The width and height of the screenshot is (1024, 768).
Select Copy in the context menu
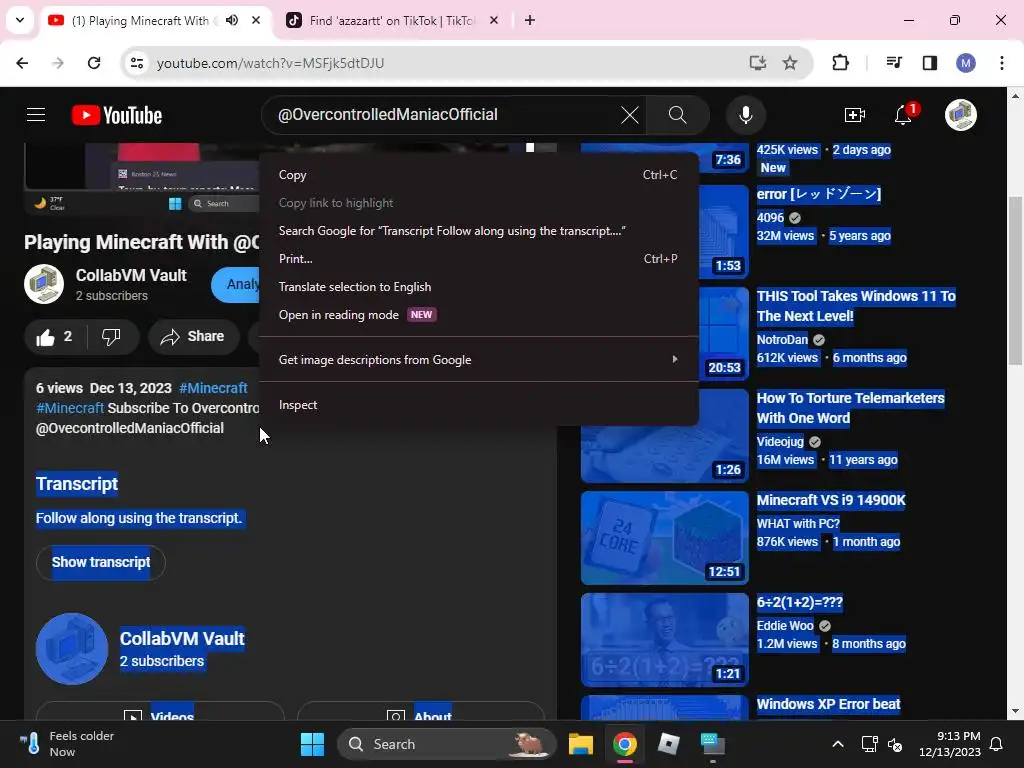478,175
